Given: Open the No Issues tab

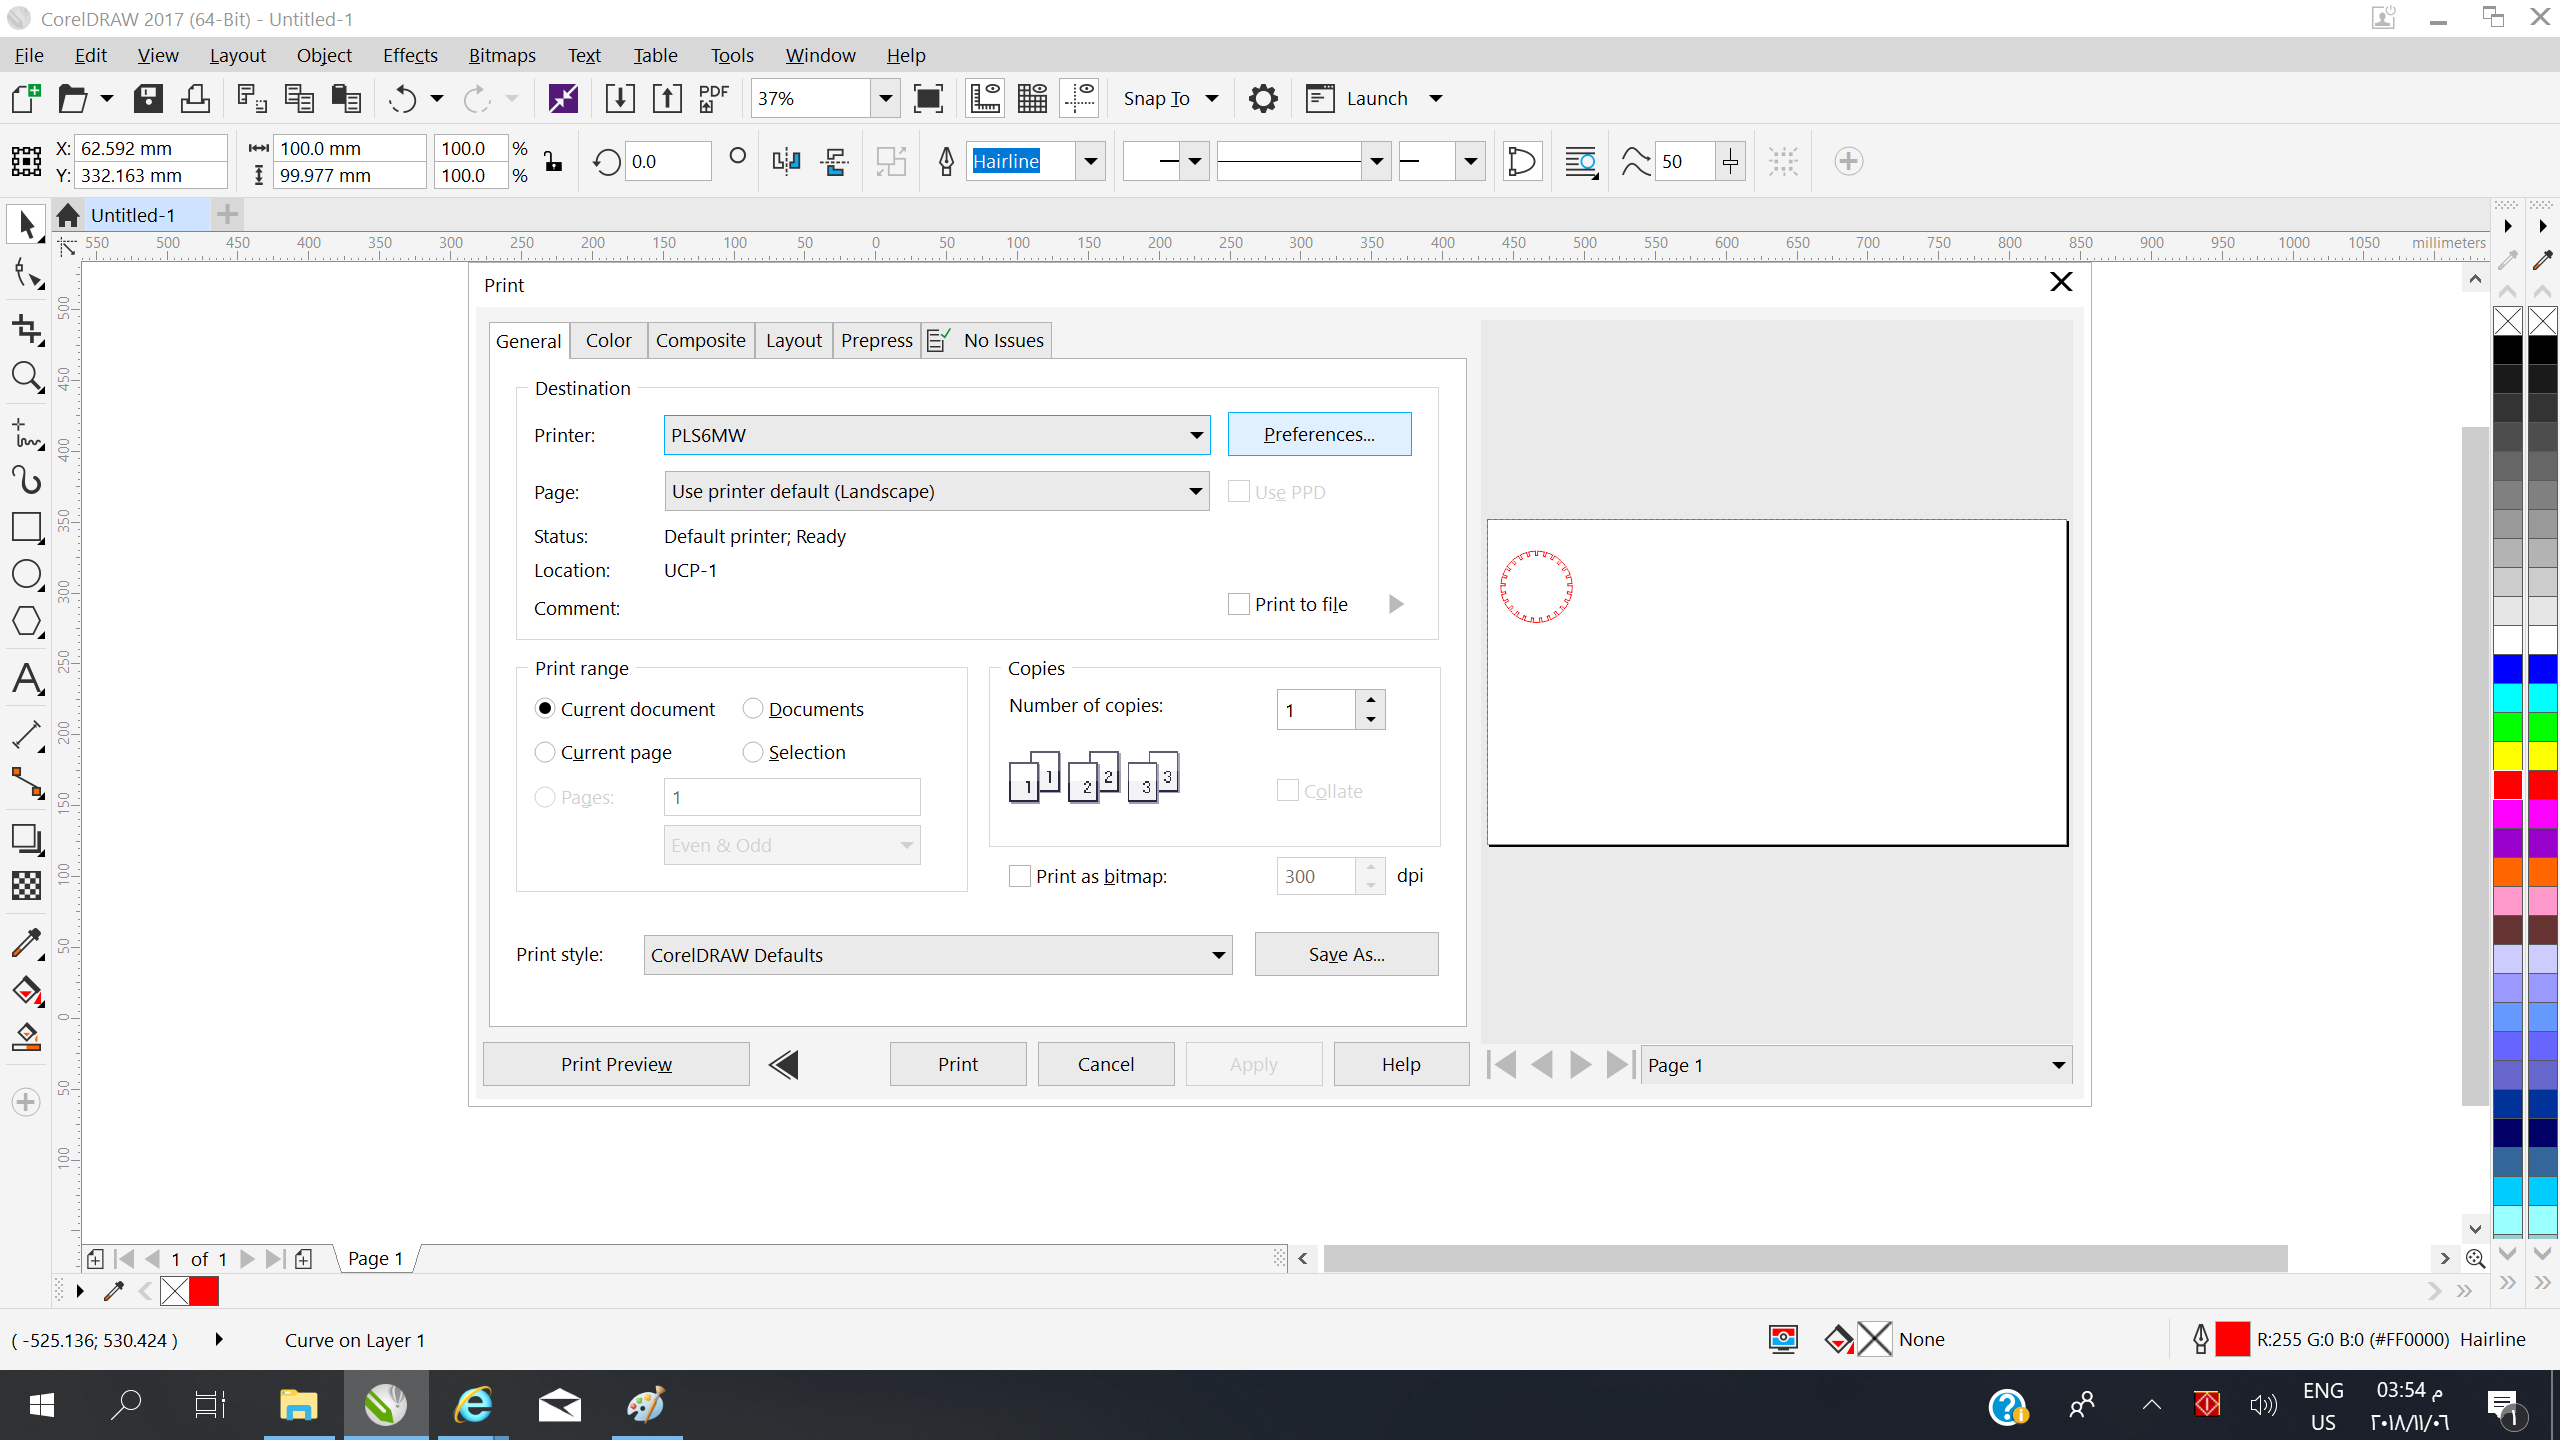Looking at the screenshot, I should click(x=986, y=340).
